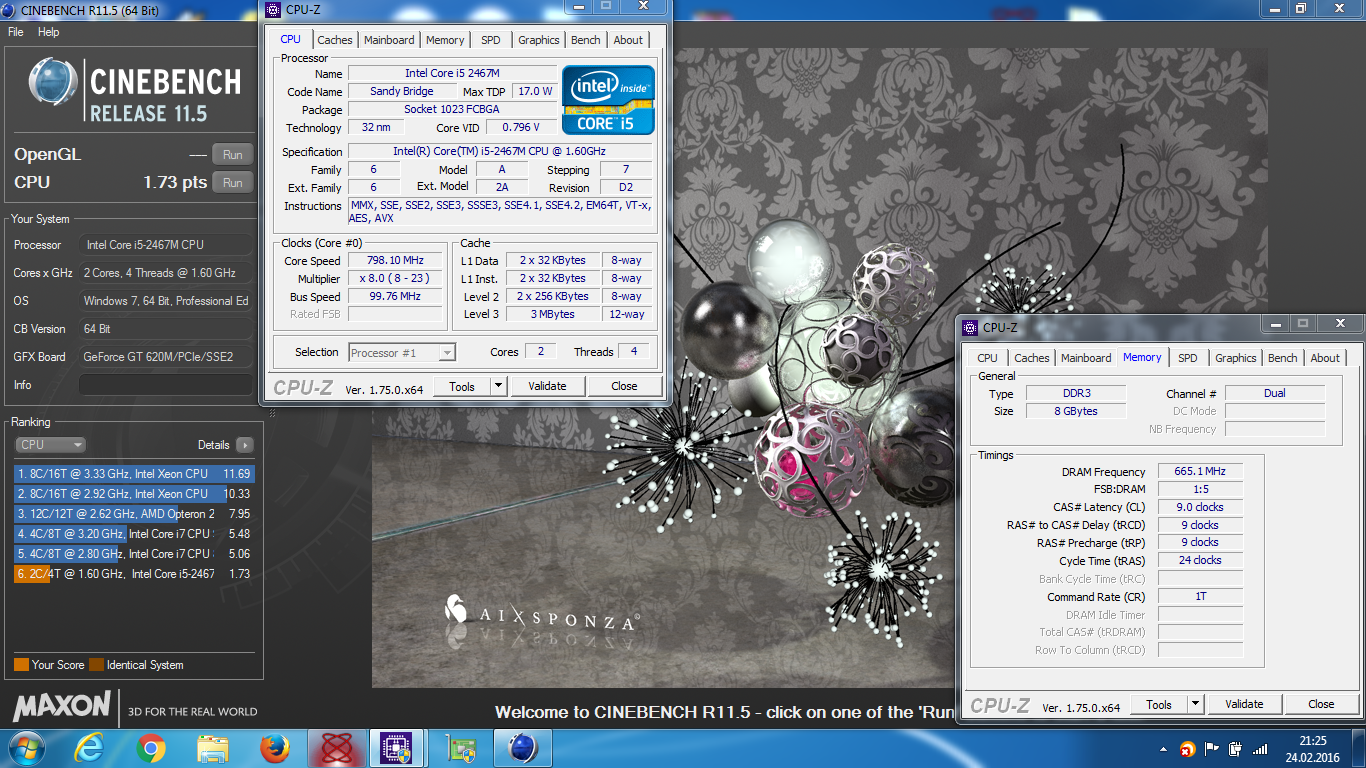Click Validate in CPU-Z Memory window
Screen dimensions: 1366x768
point(1244,704)
